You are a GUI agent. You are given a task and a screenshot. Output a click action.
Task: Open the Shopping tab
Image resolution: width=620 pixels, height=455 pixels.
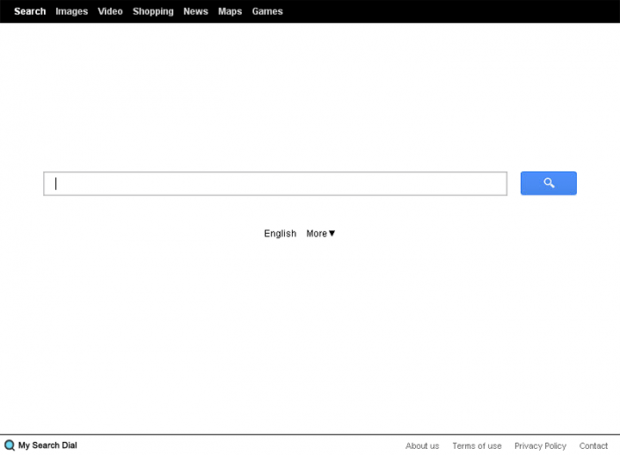click(x=153, y=11)
